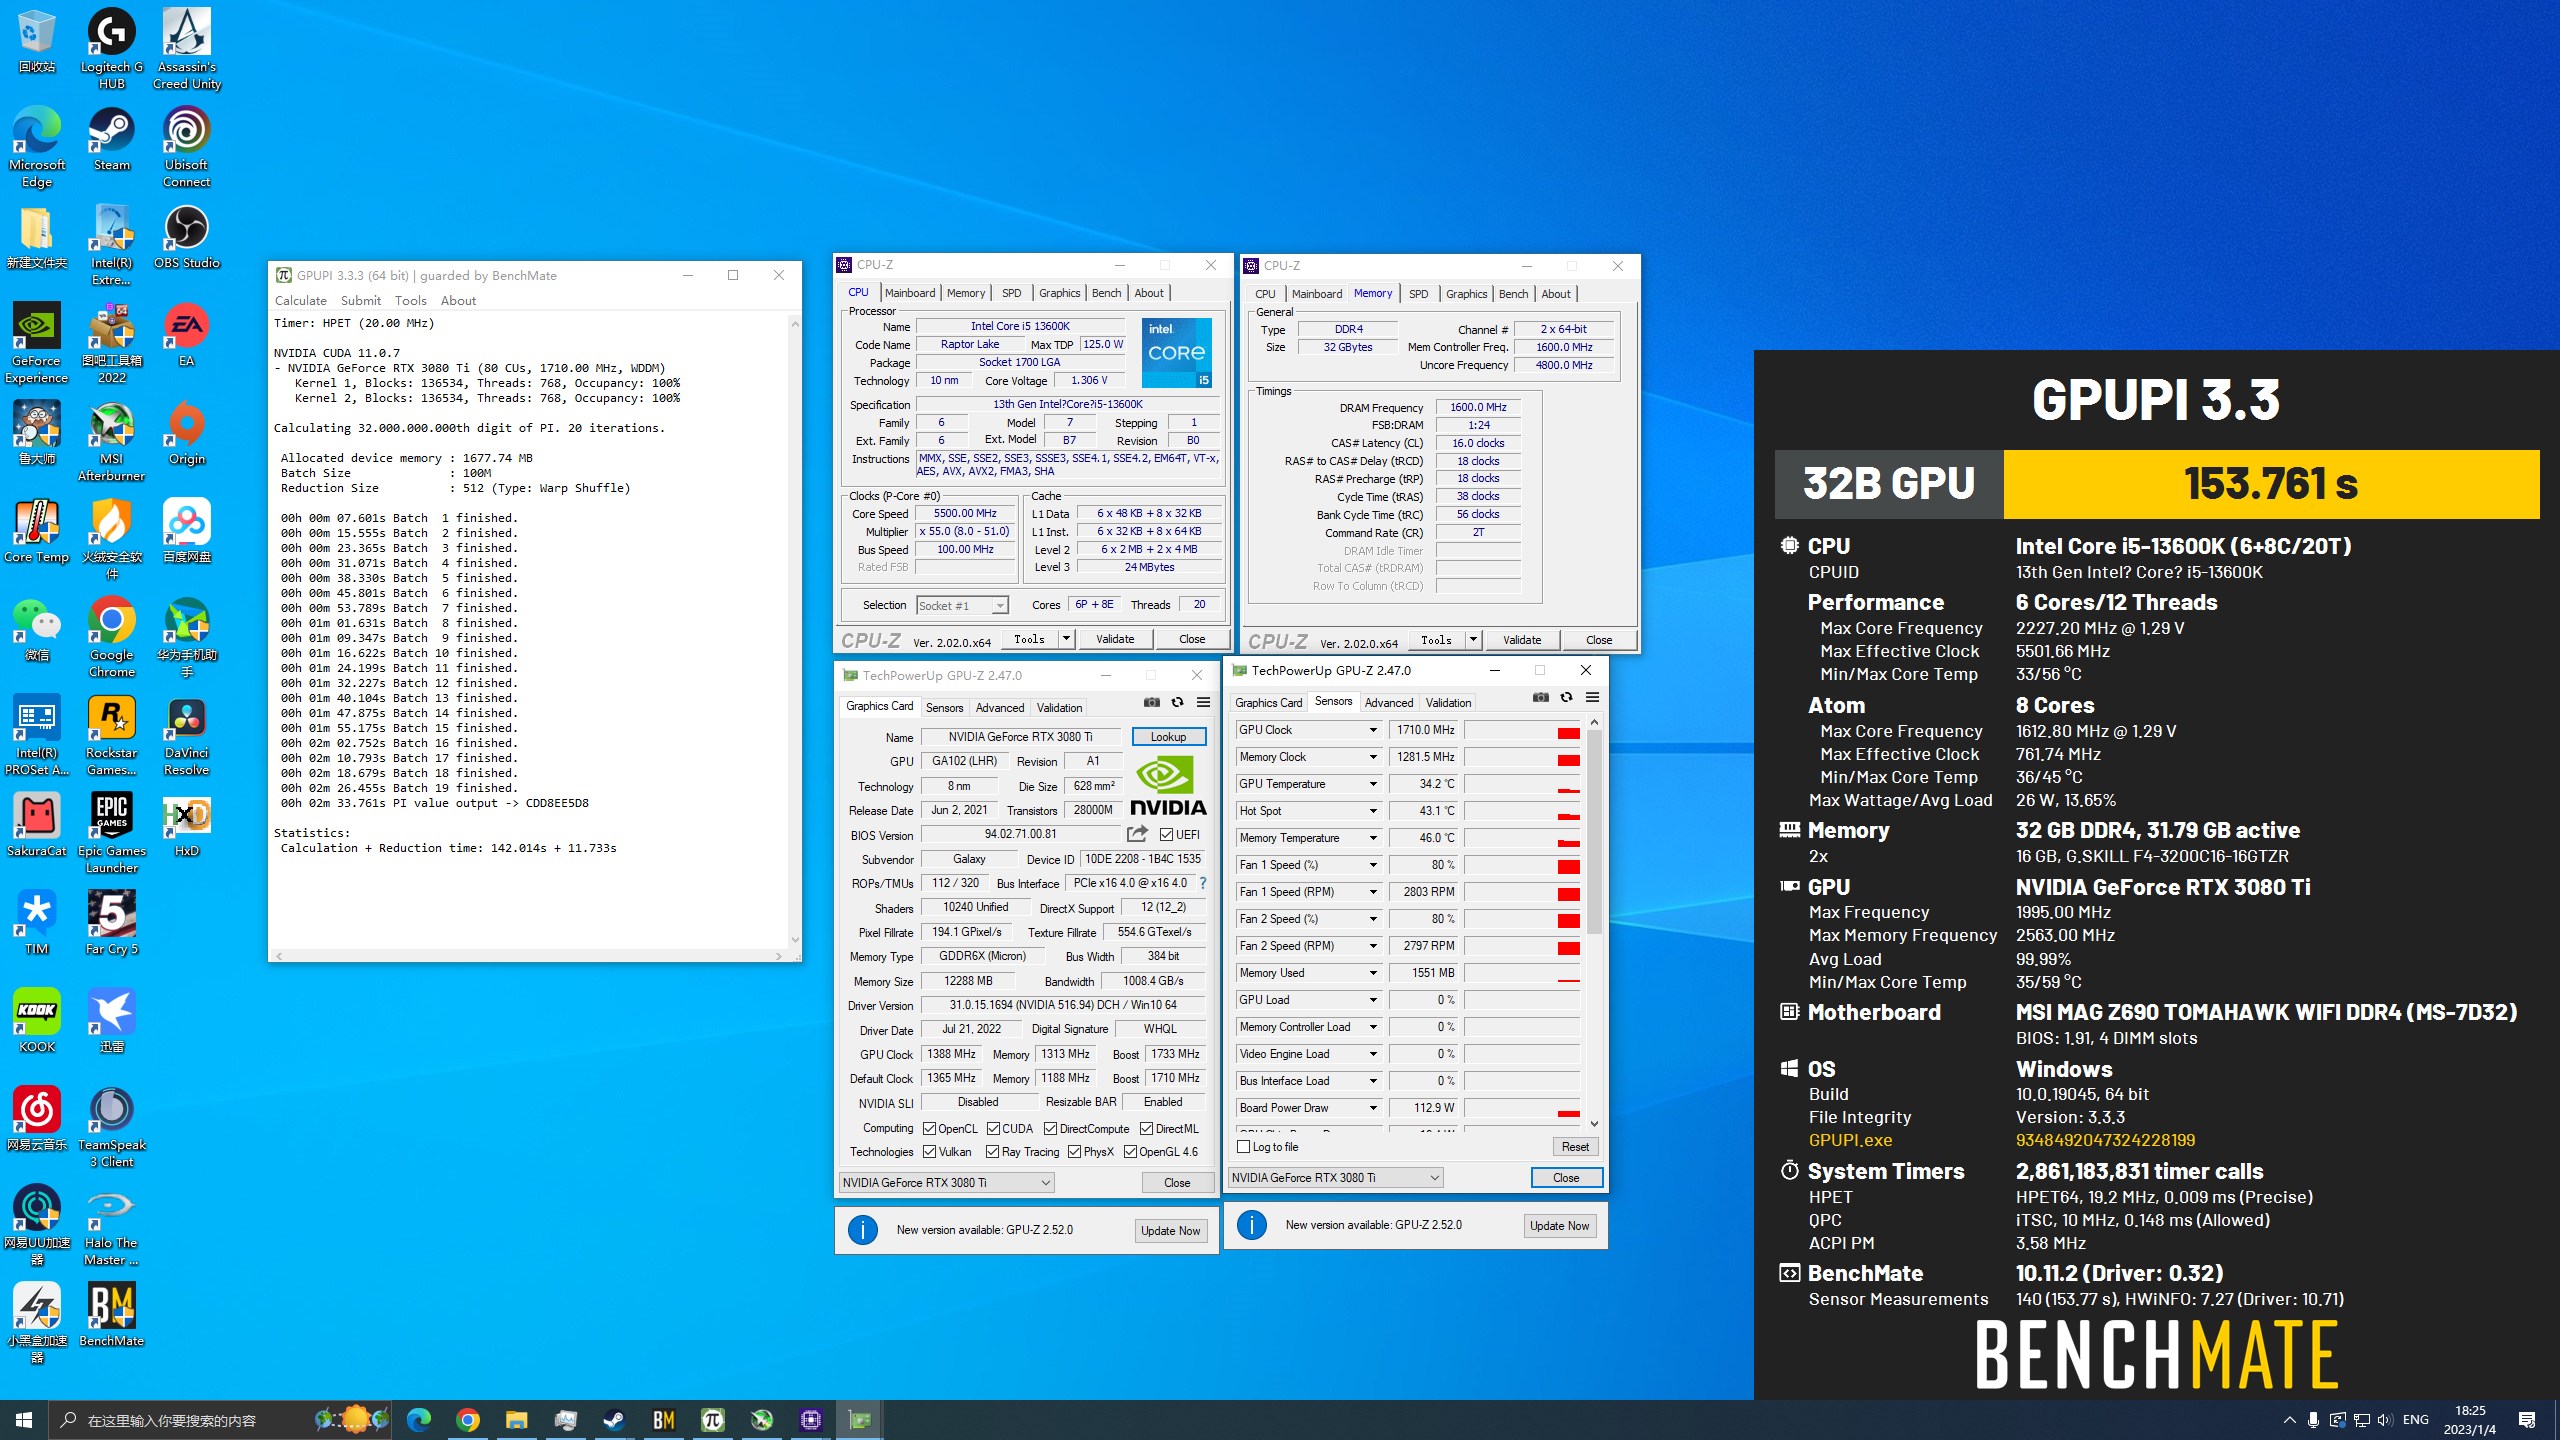Open OBS Studio desktop icon

[187, 237]
